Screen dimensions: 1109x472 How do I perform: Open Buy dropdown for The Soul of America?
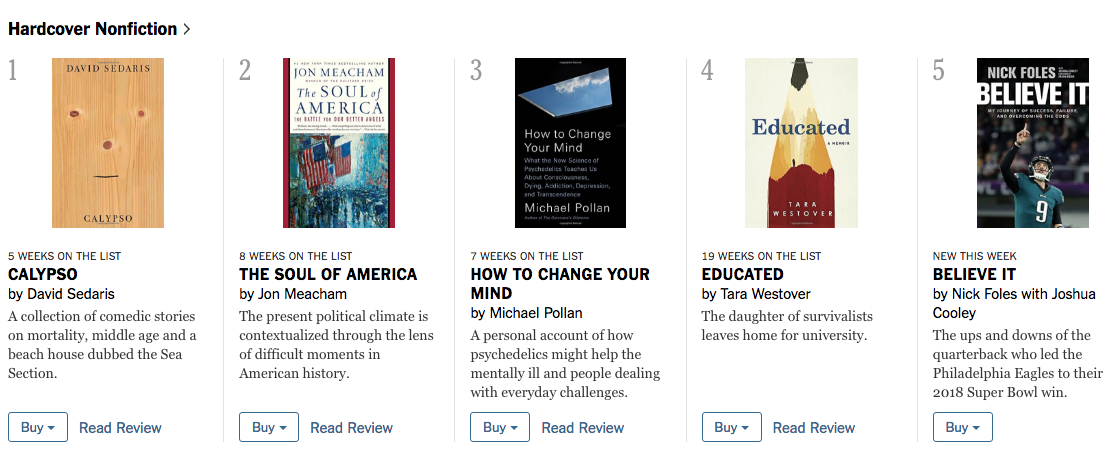269,427
